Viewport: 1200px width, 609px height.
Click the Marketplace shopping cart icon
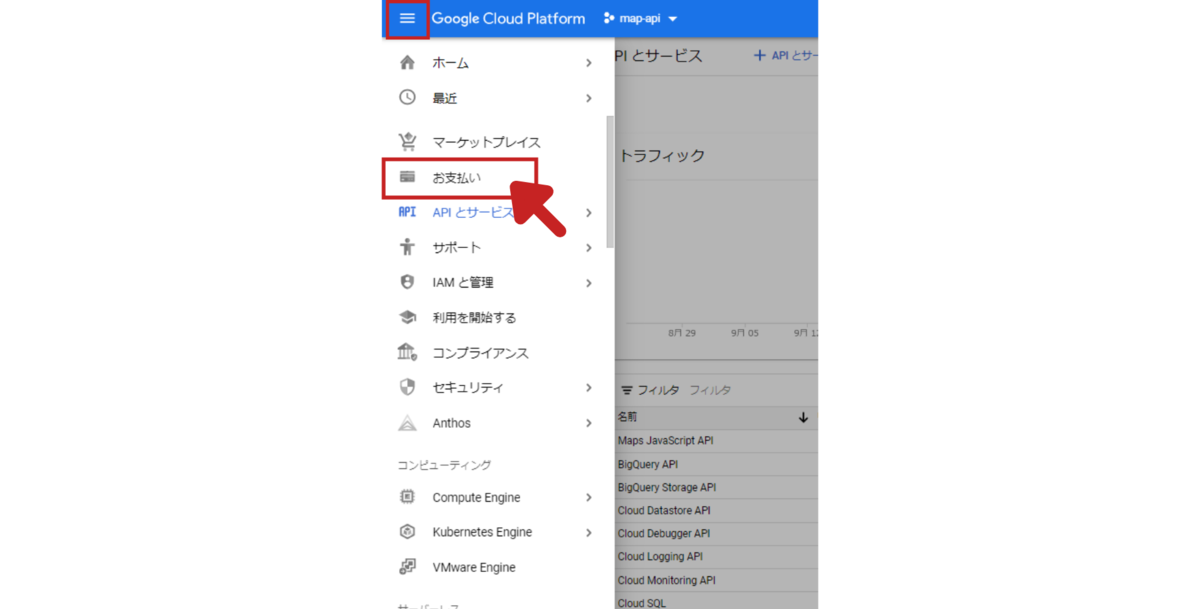tap(407, 142)
